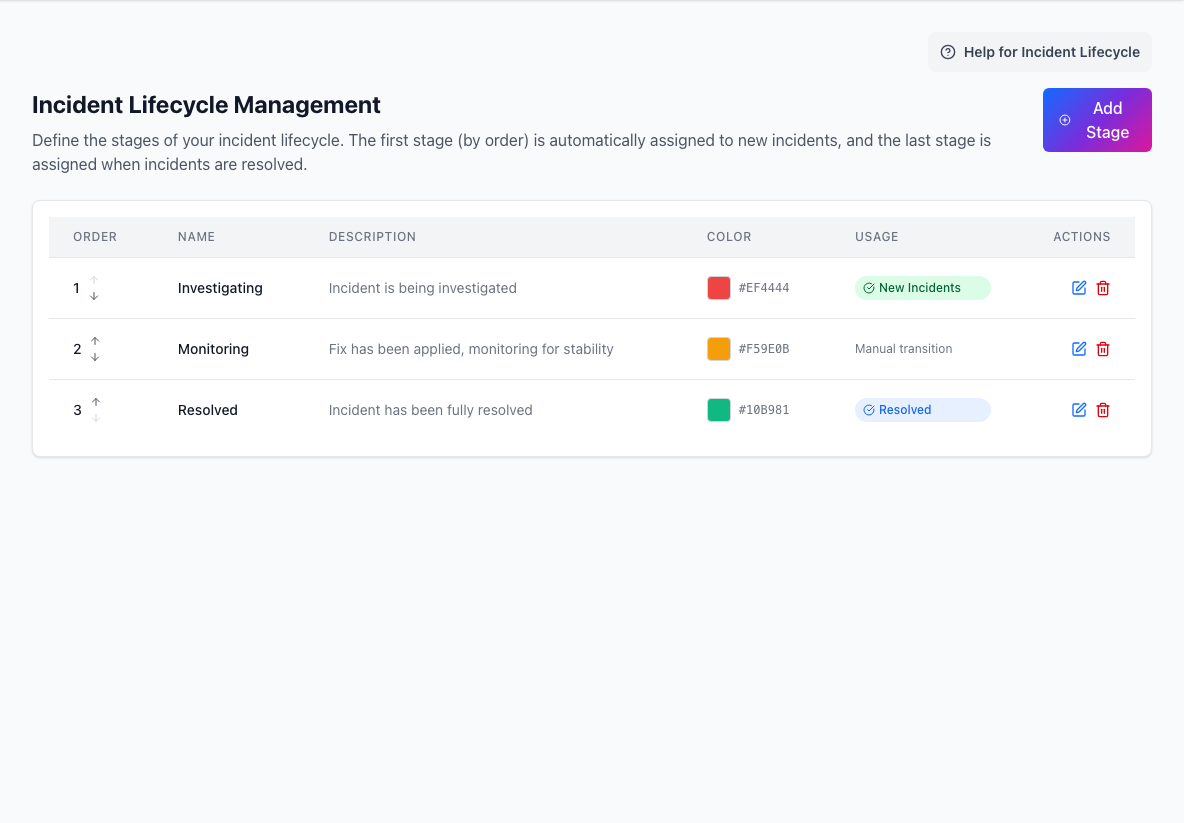
Task: Click the Add Stage button
Action: click(x=1097, y=120)
